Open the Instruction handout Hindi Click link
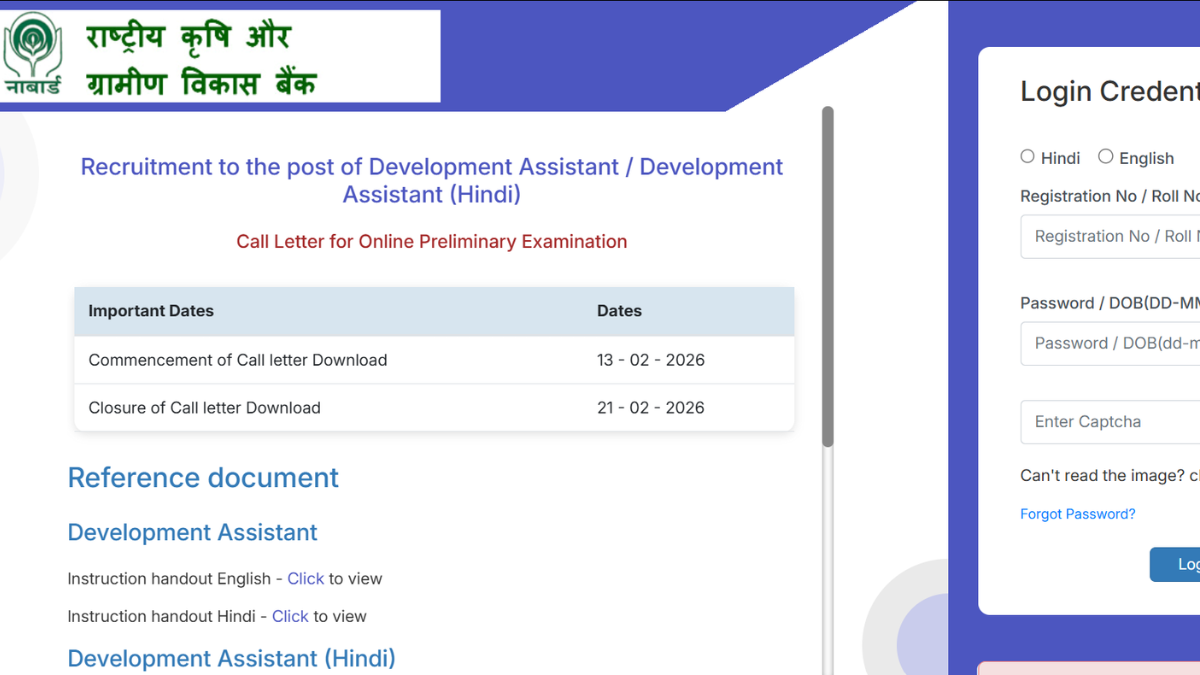The width and height of the screenshot is (1200, 675). (290, 617)
